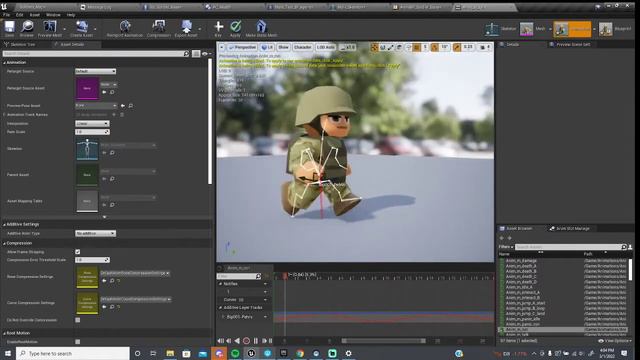The height and width of the screenshot is (360, 640).
Task: Collapse the Additive Settings section
Action: tap(4, 224)
